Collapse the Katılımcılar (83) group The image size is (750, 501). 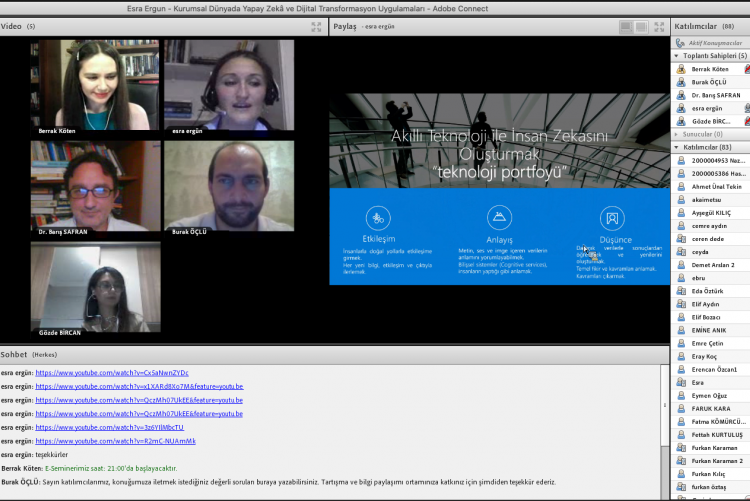pos(677,147)
